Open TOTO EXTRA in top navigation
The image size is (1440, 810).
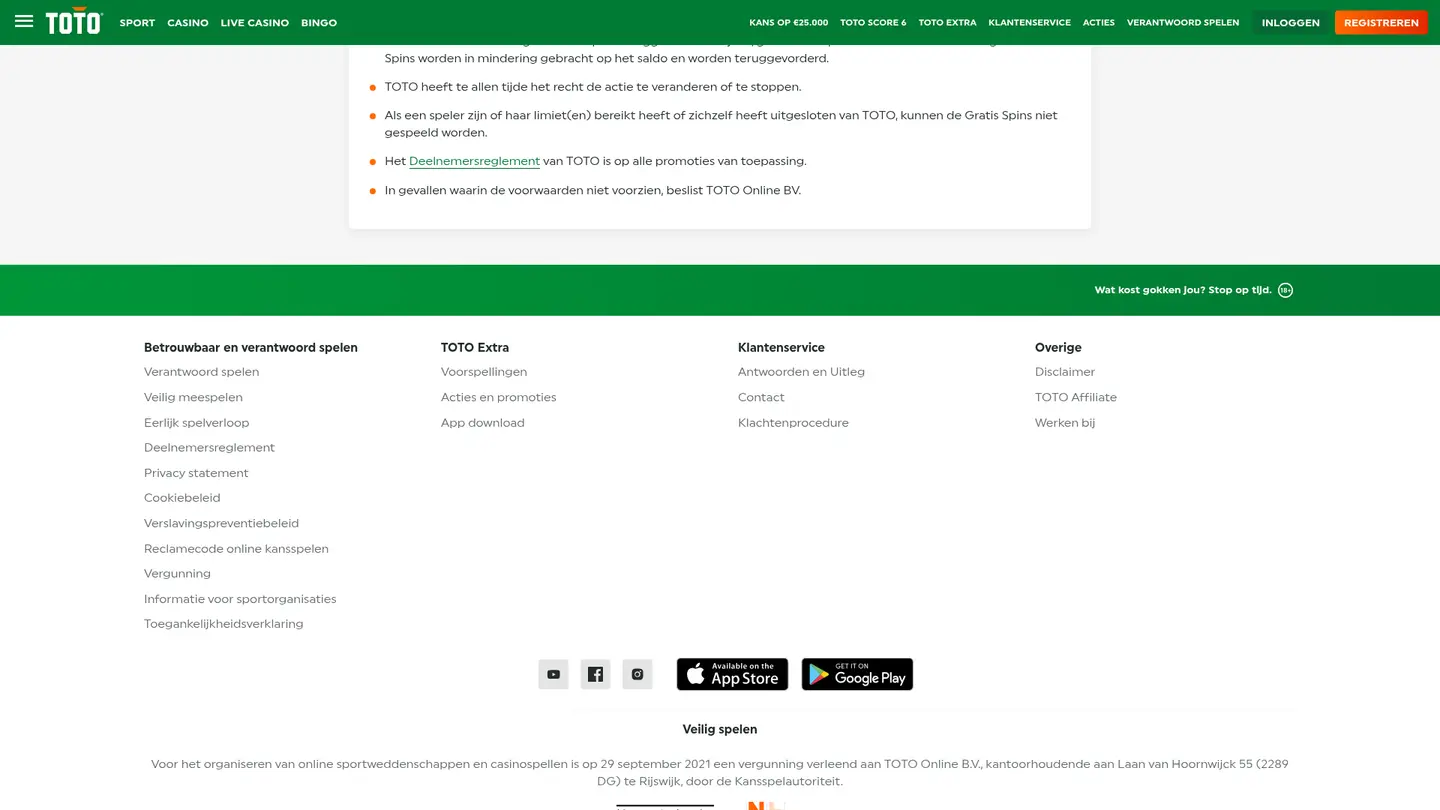(947, 22)
